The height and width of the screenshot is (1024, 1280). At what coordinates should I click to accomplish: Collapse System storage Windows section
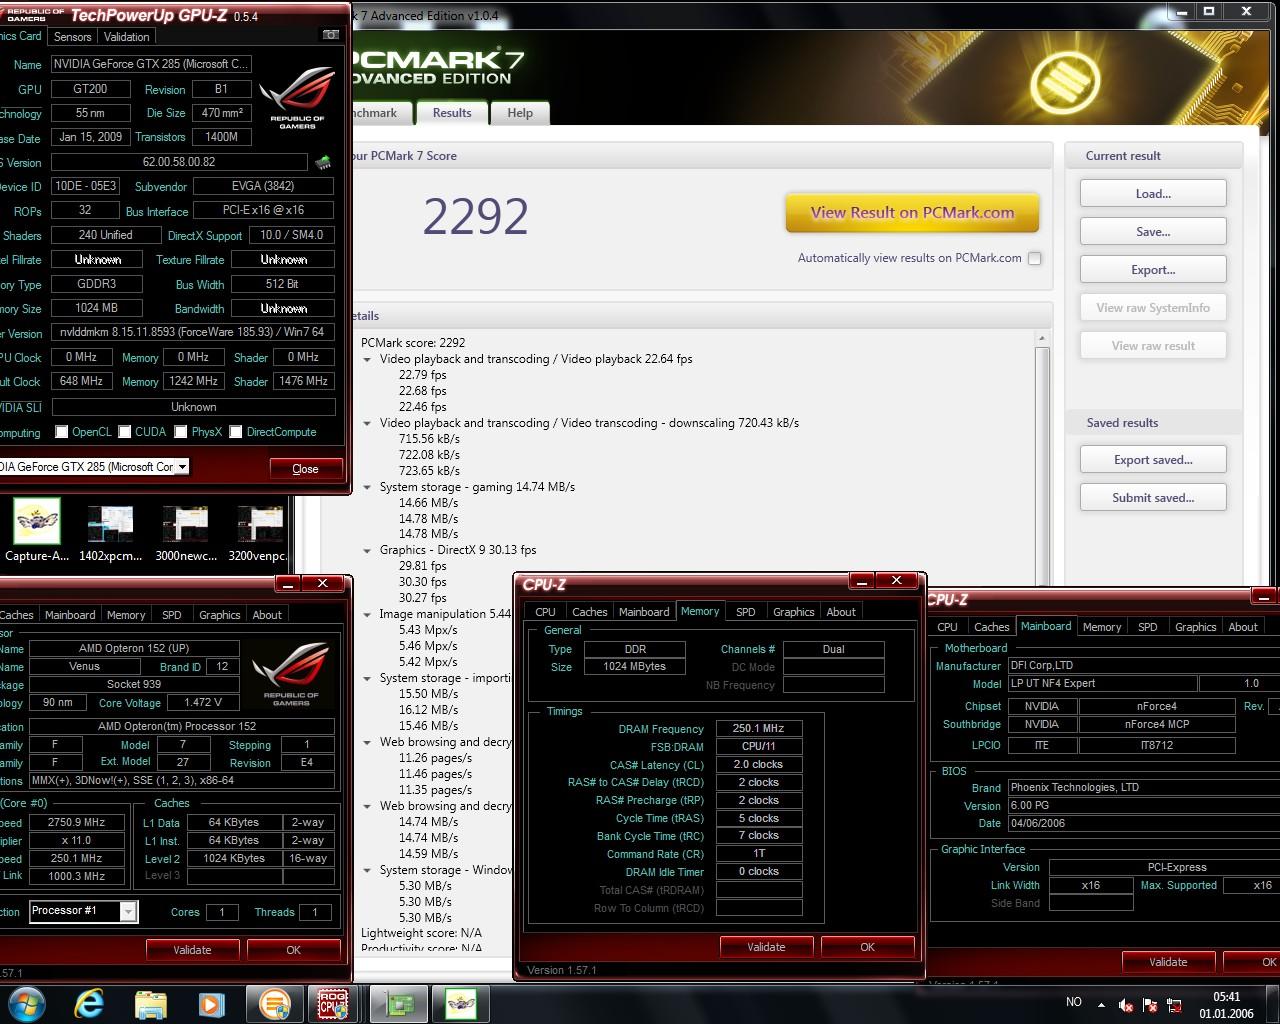367,870
